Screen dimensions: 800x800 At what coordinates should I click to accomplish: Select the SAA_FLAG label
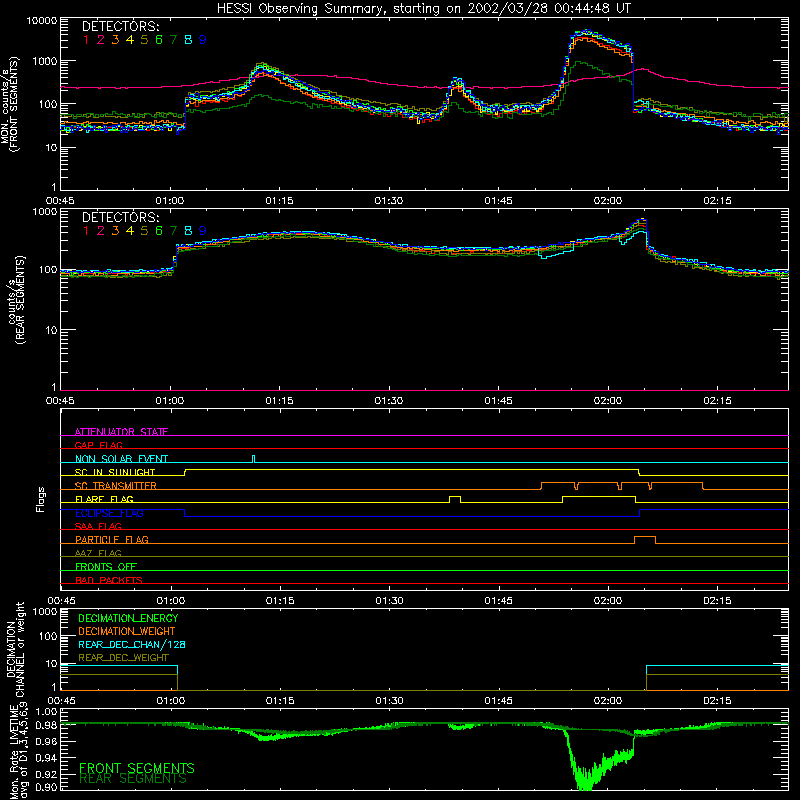click(98, 526)
